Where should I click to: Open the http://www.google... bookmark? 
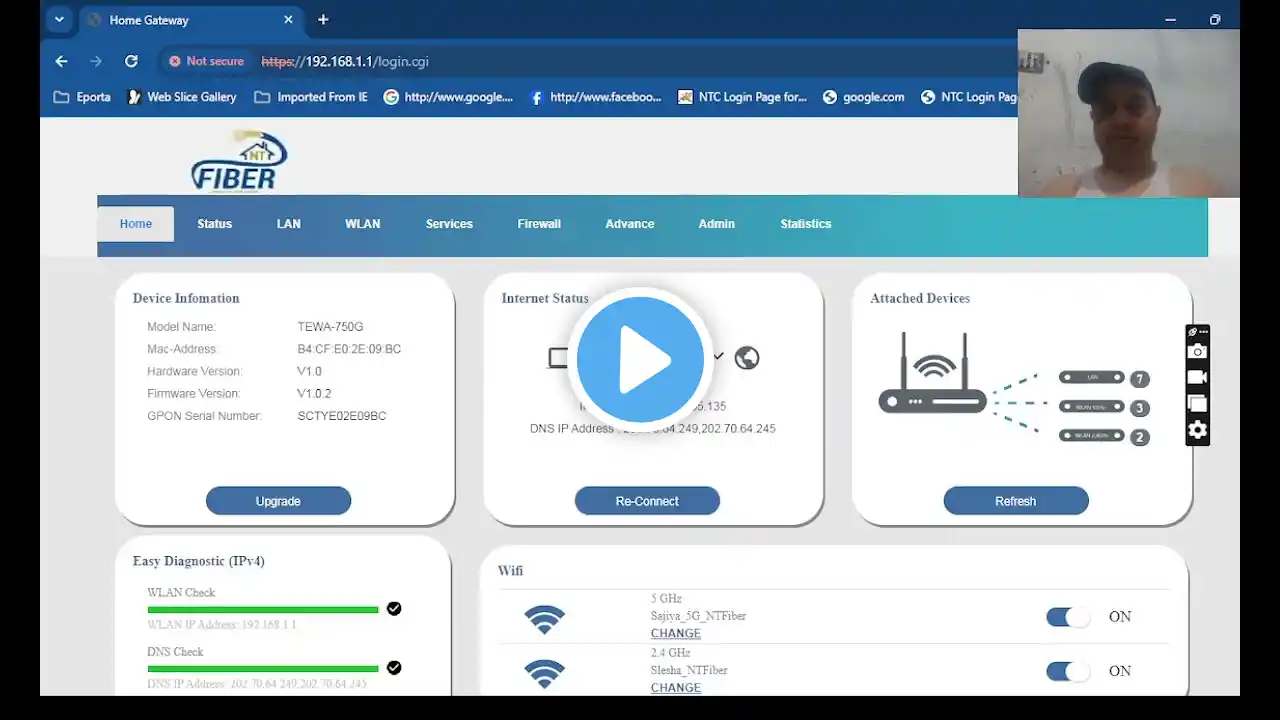click(448, 97)
